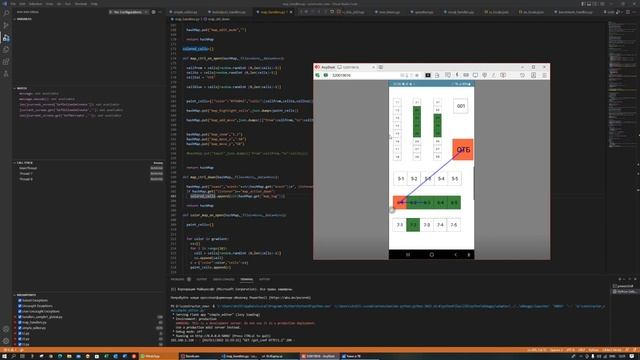Switch to the JUPYTER panel tab
Screen dimensions: 640x360
pyautogui.click(x=264, y=279)
